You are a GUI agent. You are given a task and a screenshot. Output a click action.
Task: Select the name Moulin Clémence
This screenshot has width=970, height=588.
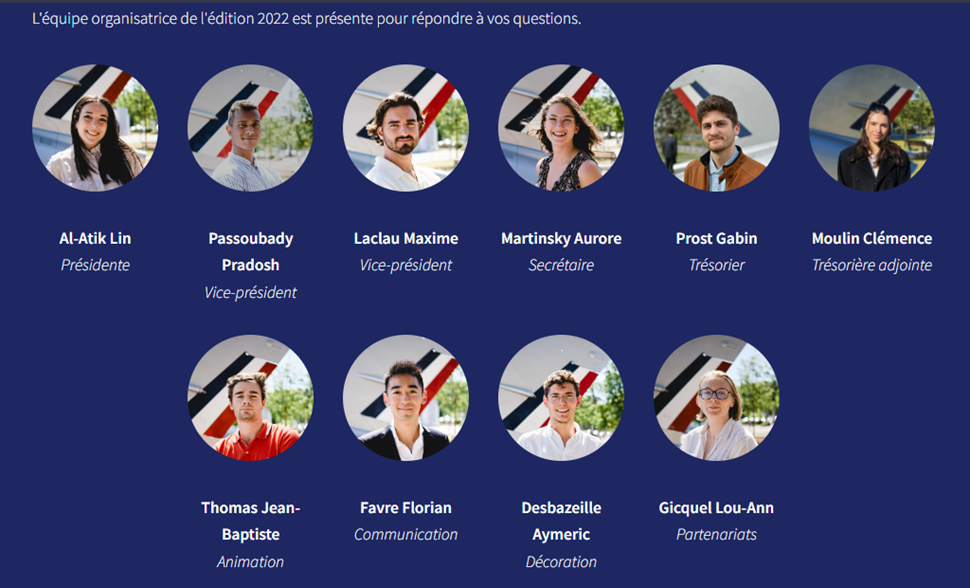pos(872,238)
